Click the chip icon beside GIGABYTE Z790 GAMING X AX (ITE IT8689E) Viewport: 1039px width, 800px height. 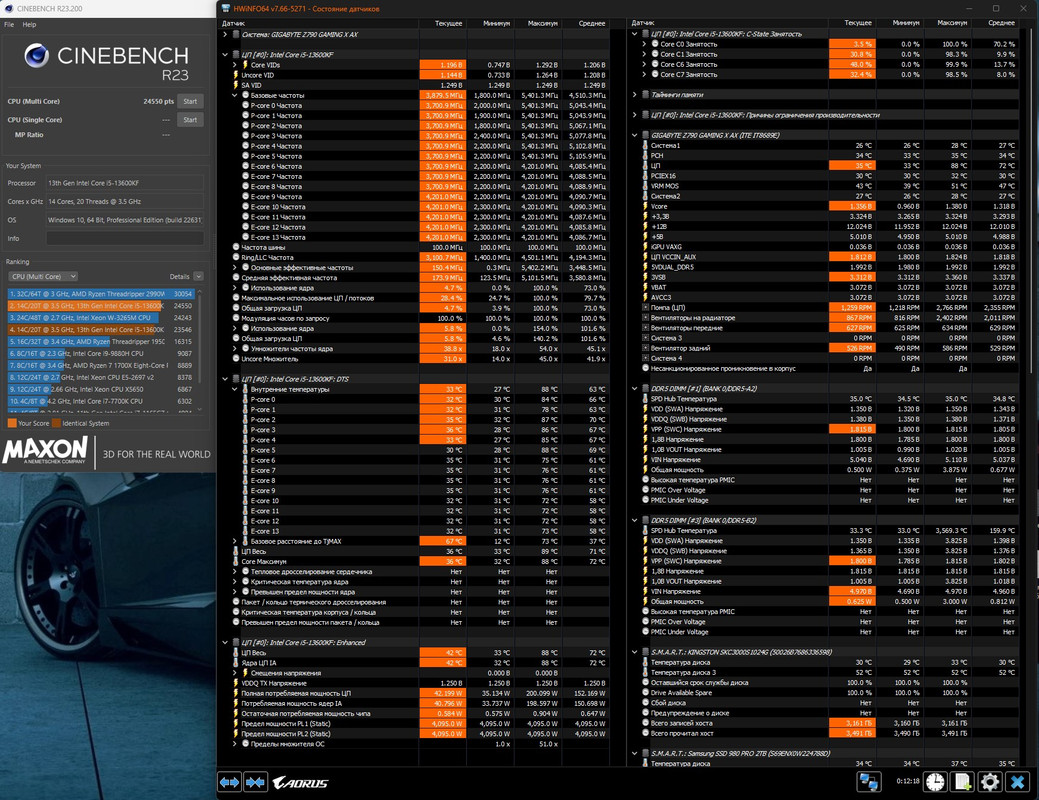point(645,135)
